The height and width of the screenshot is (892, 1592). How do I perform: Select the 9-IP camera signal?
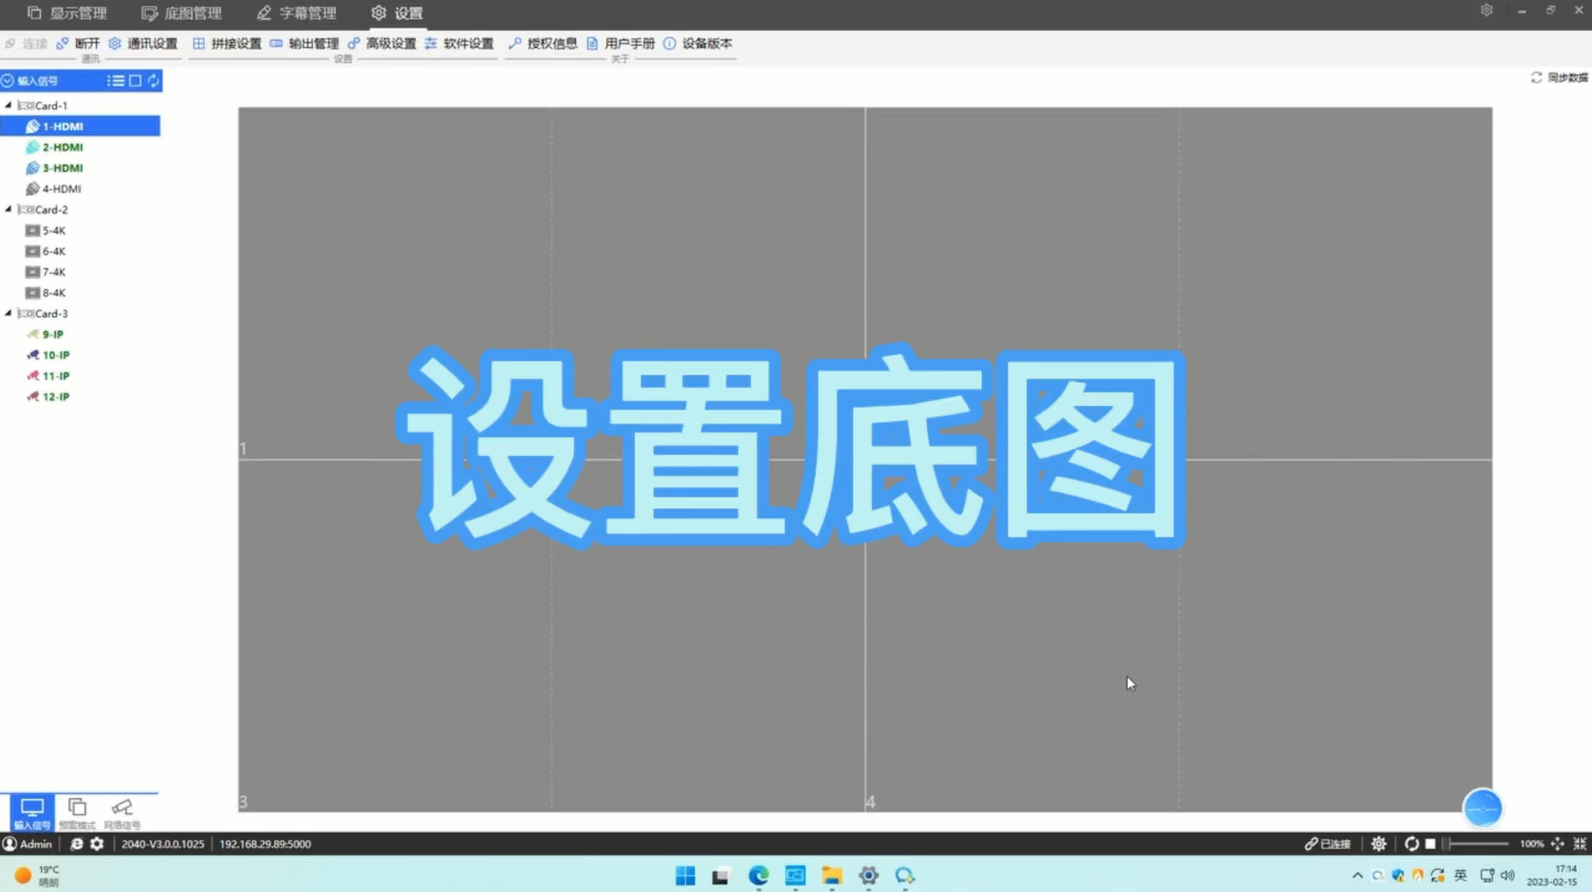(45, 334)
